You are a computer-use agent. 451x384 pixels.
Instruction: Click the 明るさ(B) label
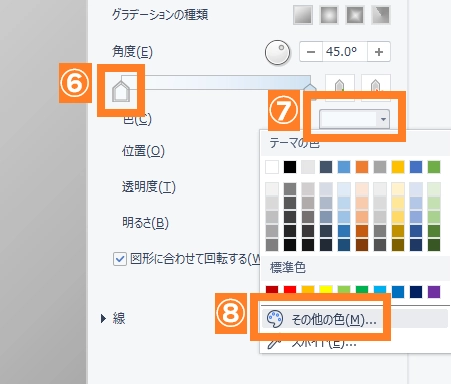point(145,222)
